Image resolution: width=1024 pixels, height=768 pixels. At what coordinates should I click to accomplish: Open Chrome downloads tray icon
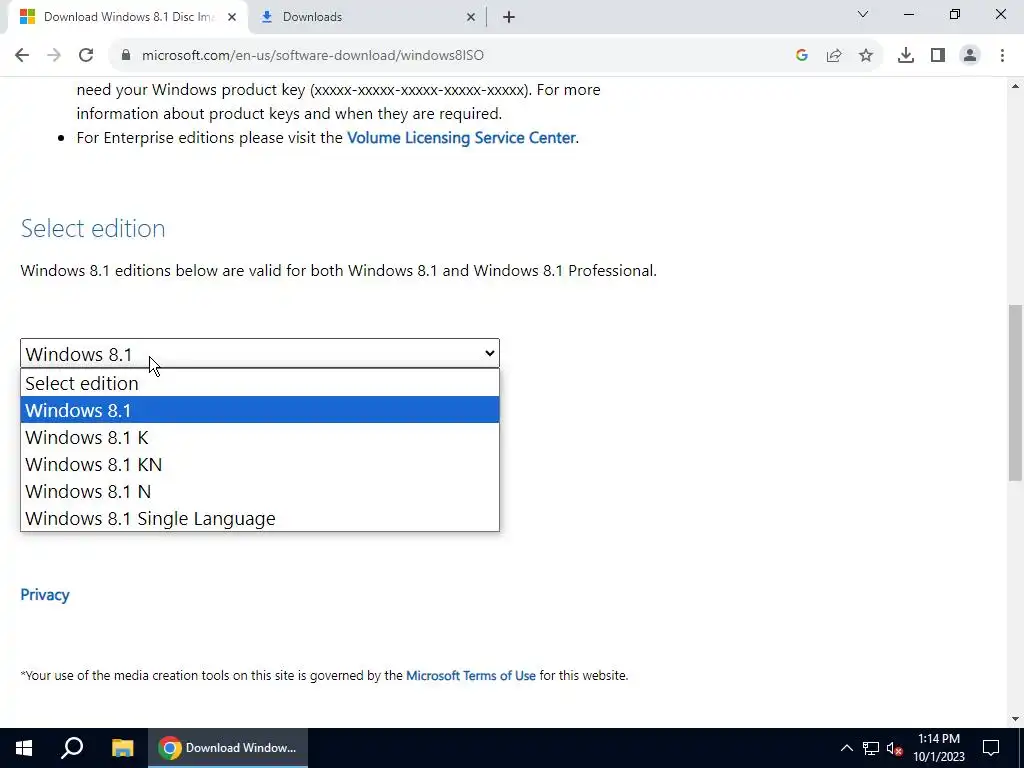pyautogui.click(x=906, y=55)
